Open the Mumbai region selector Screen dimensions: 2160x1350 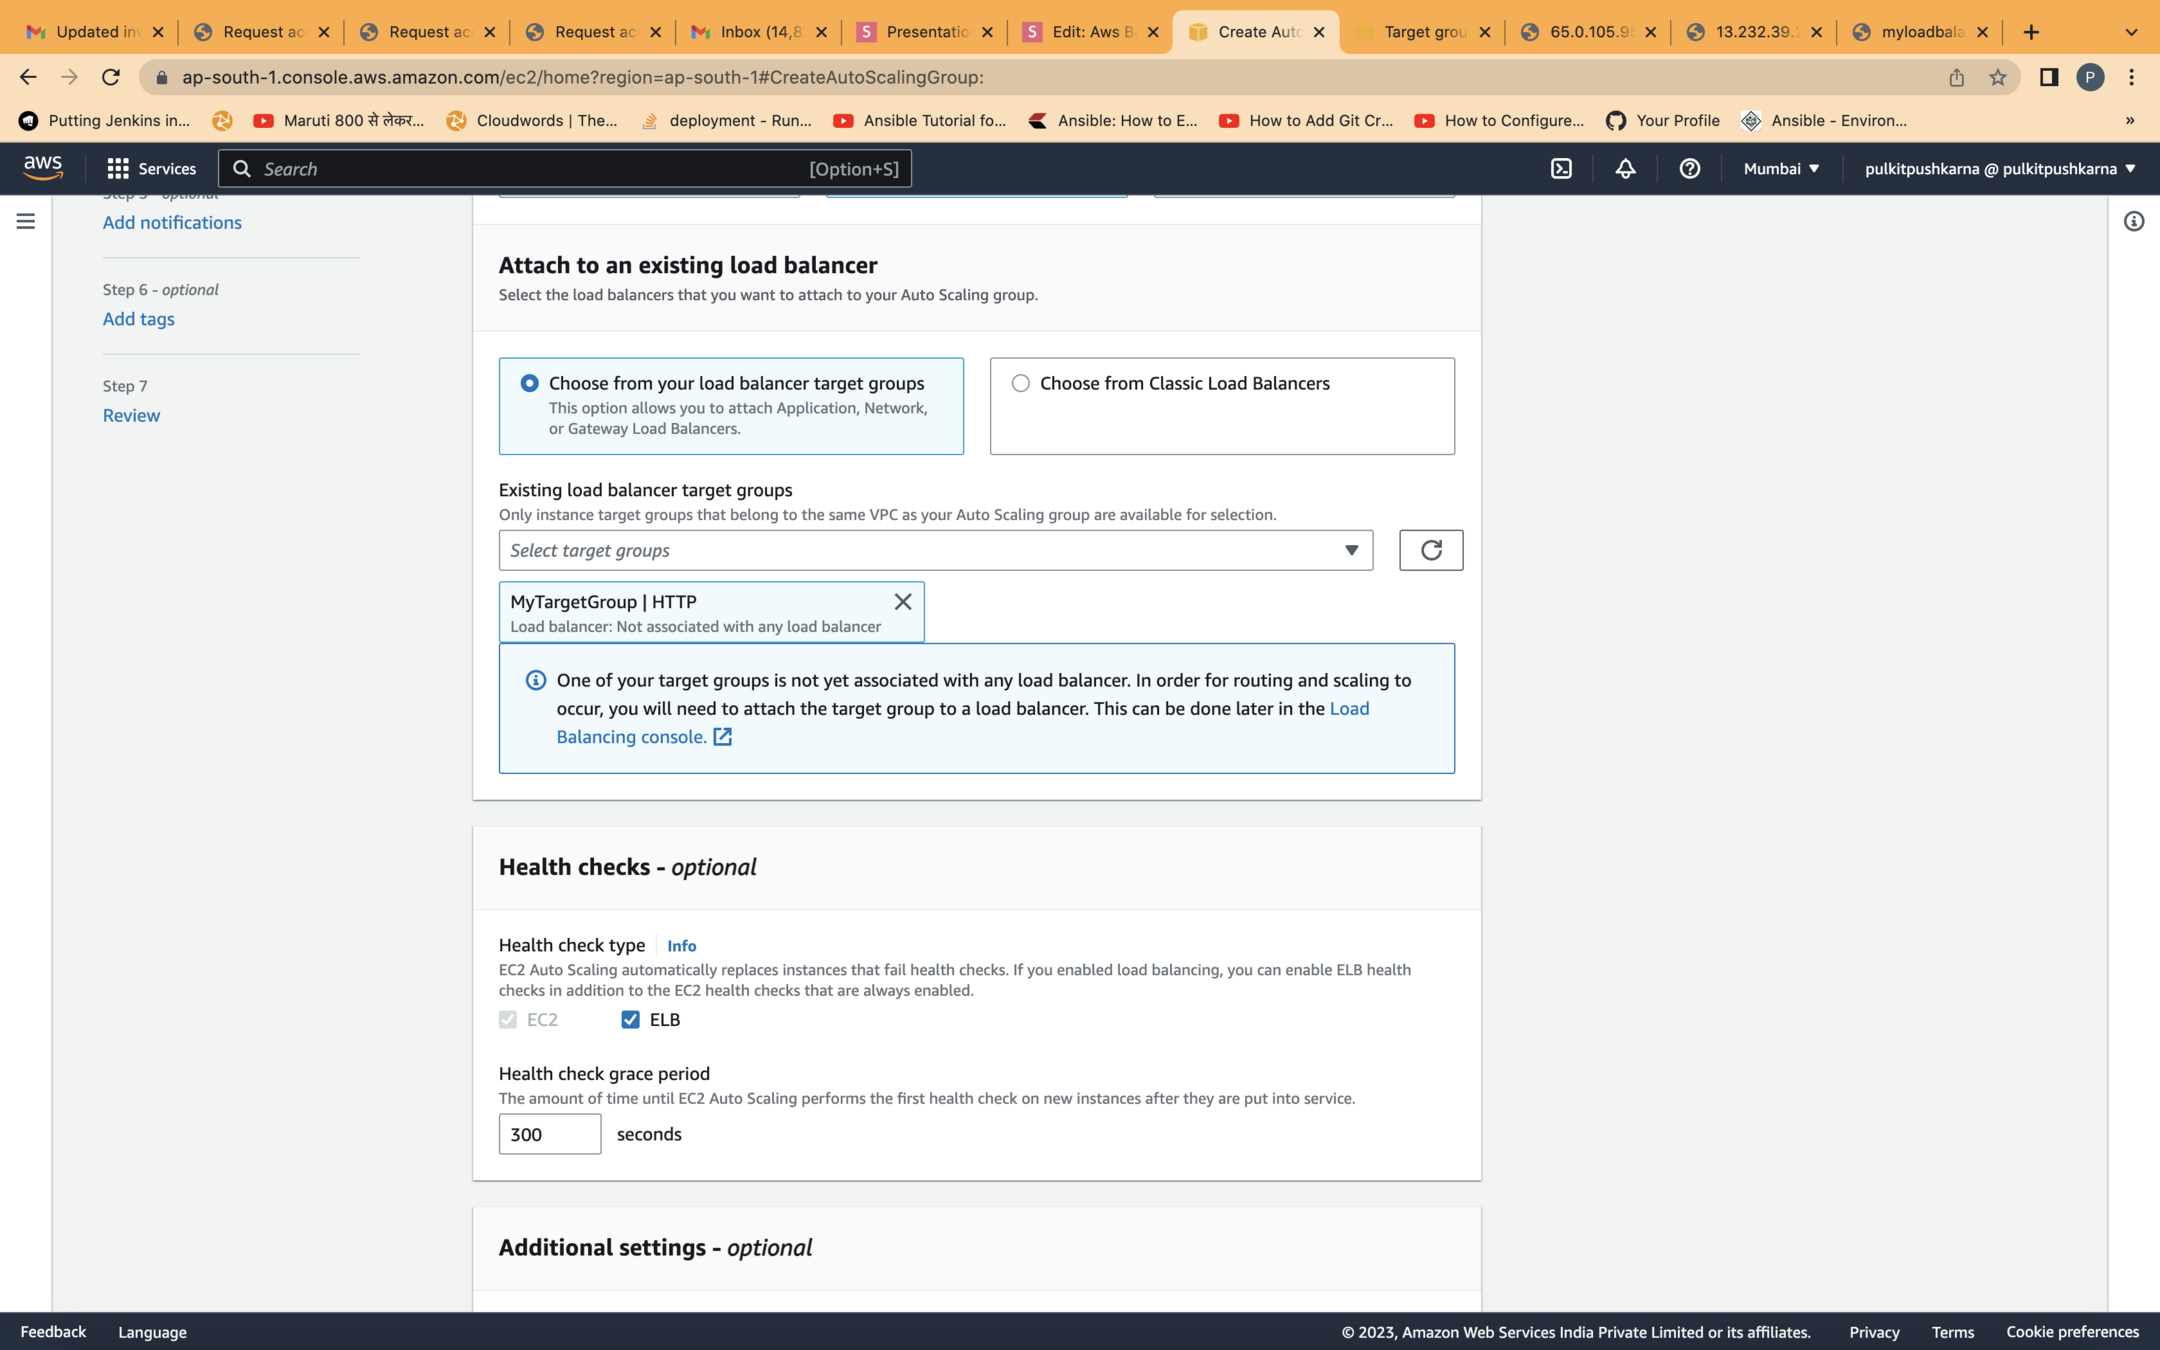point(1780,168)
